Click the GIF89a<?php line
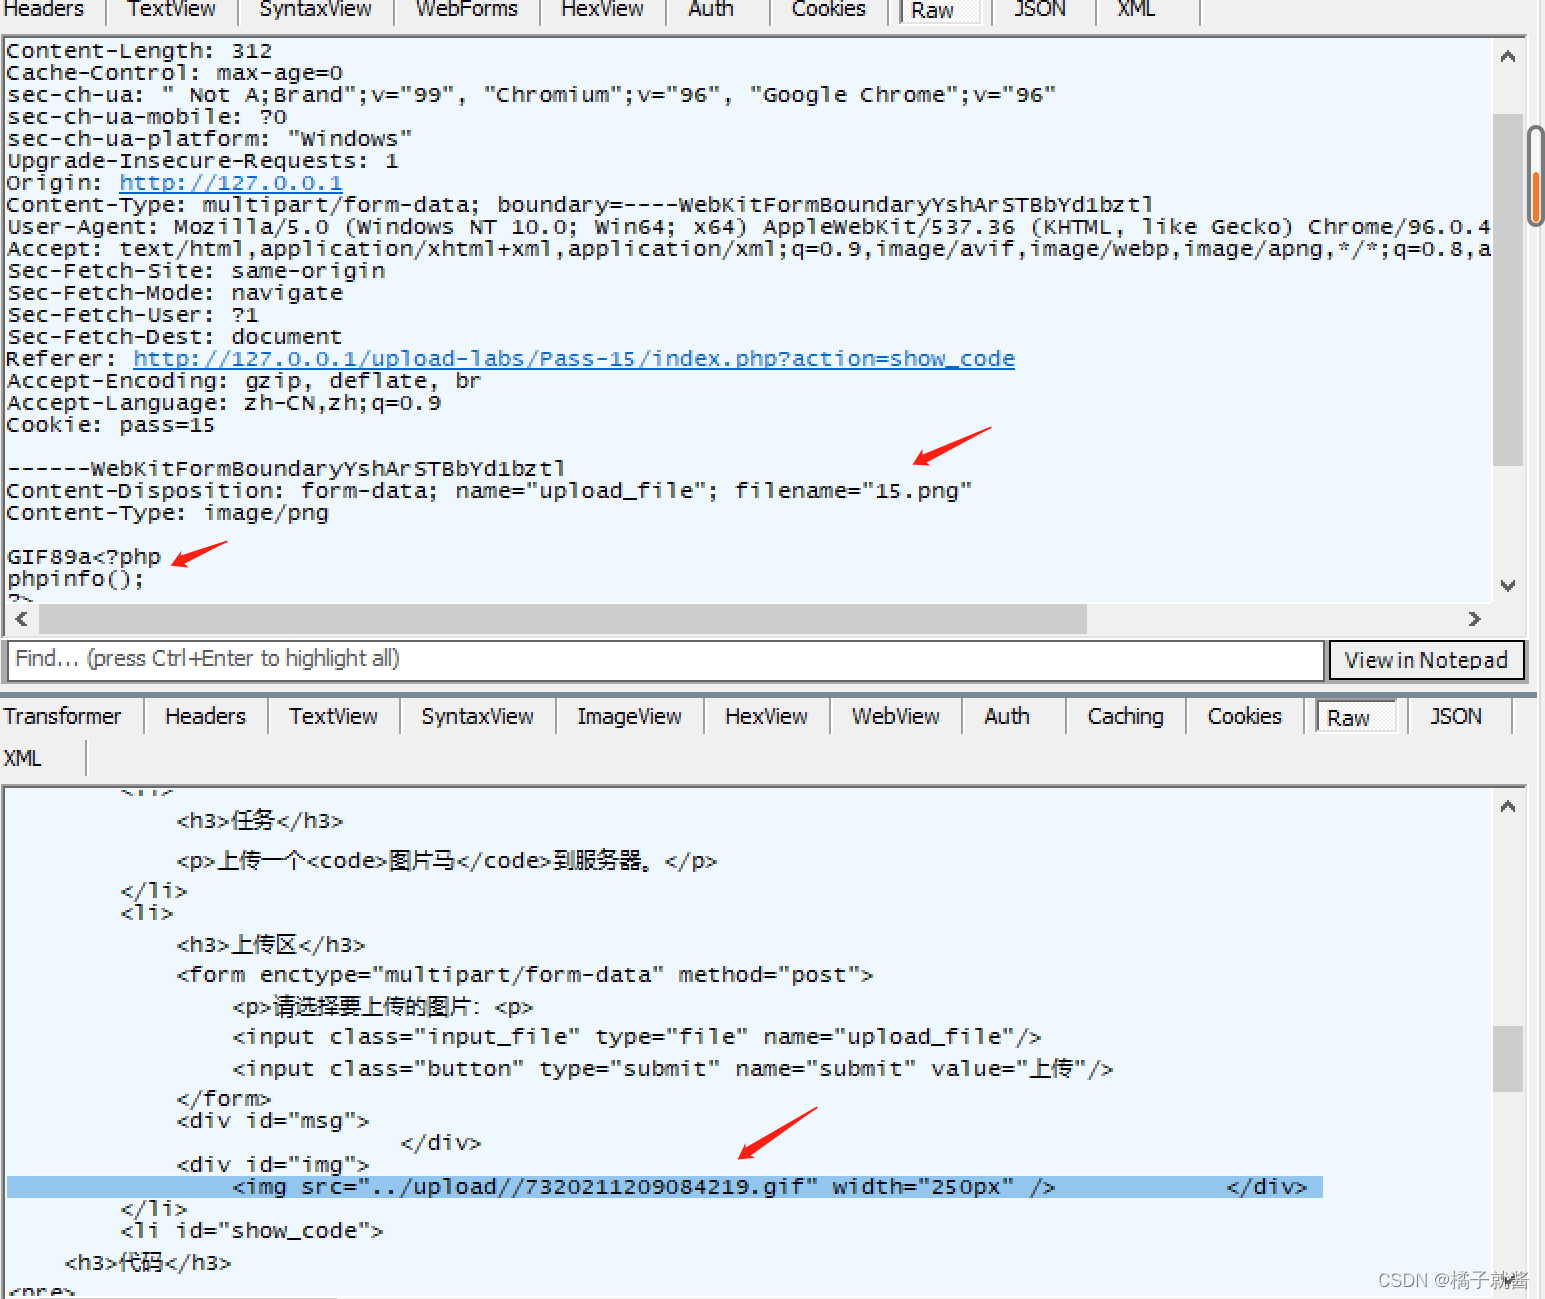This screenshot has height=1299, width=1545. tap(84, 557)
